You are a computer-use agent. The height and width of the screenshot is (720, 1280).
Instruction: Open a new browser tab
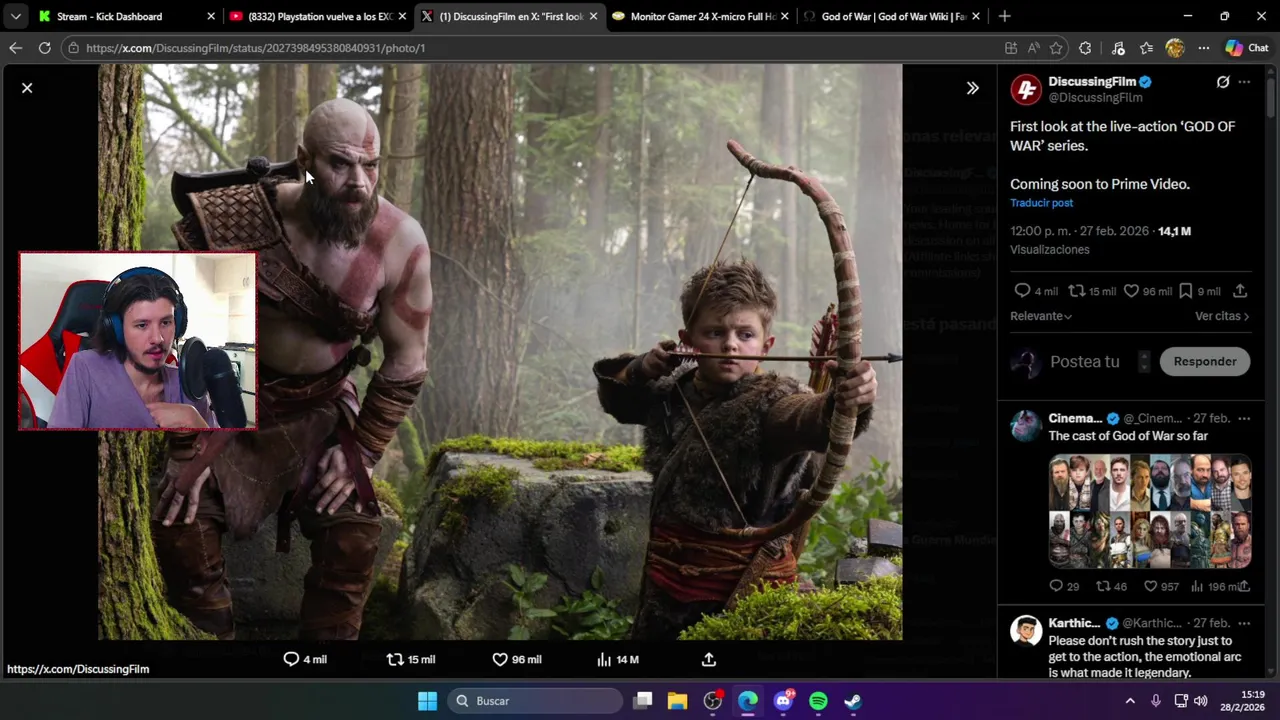point(1004,16)
